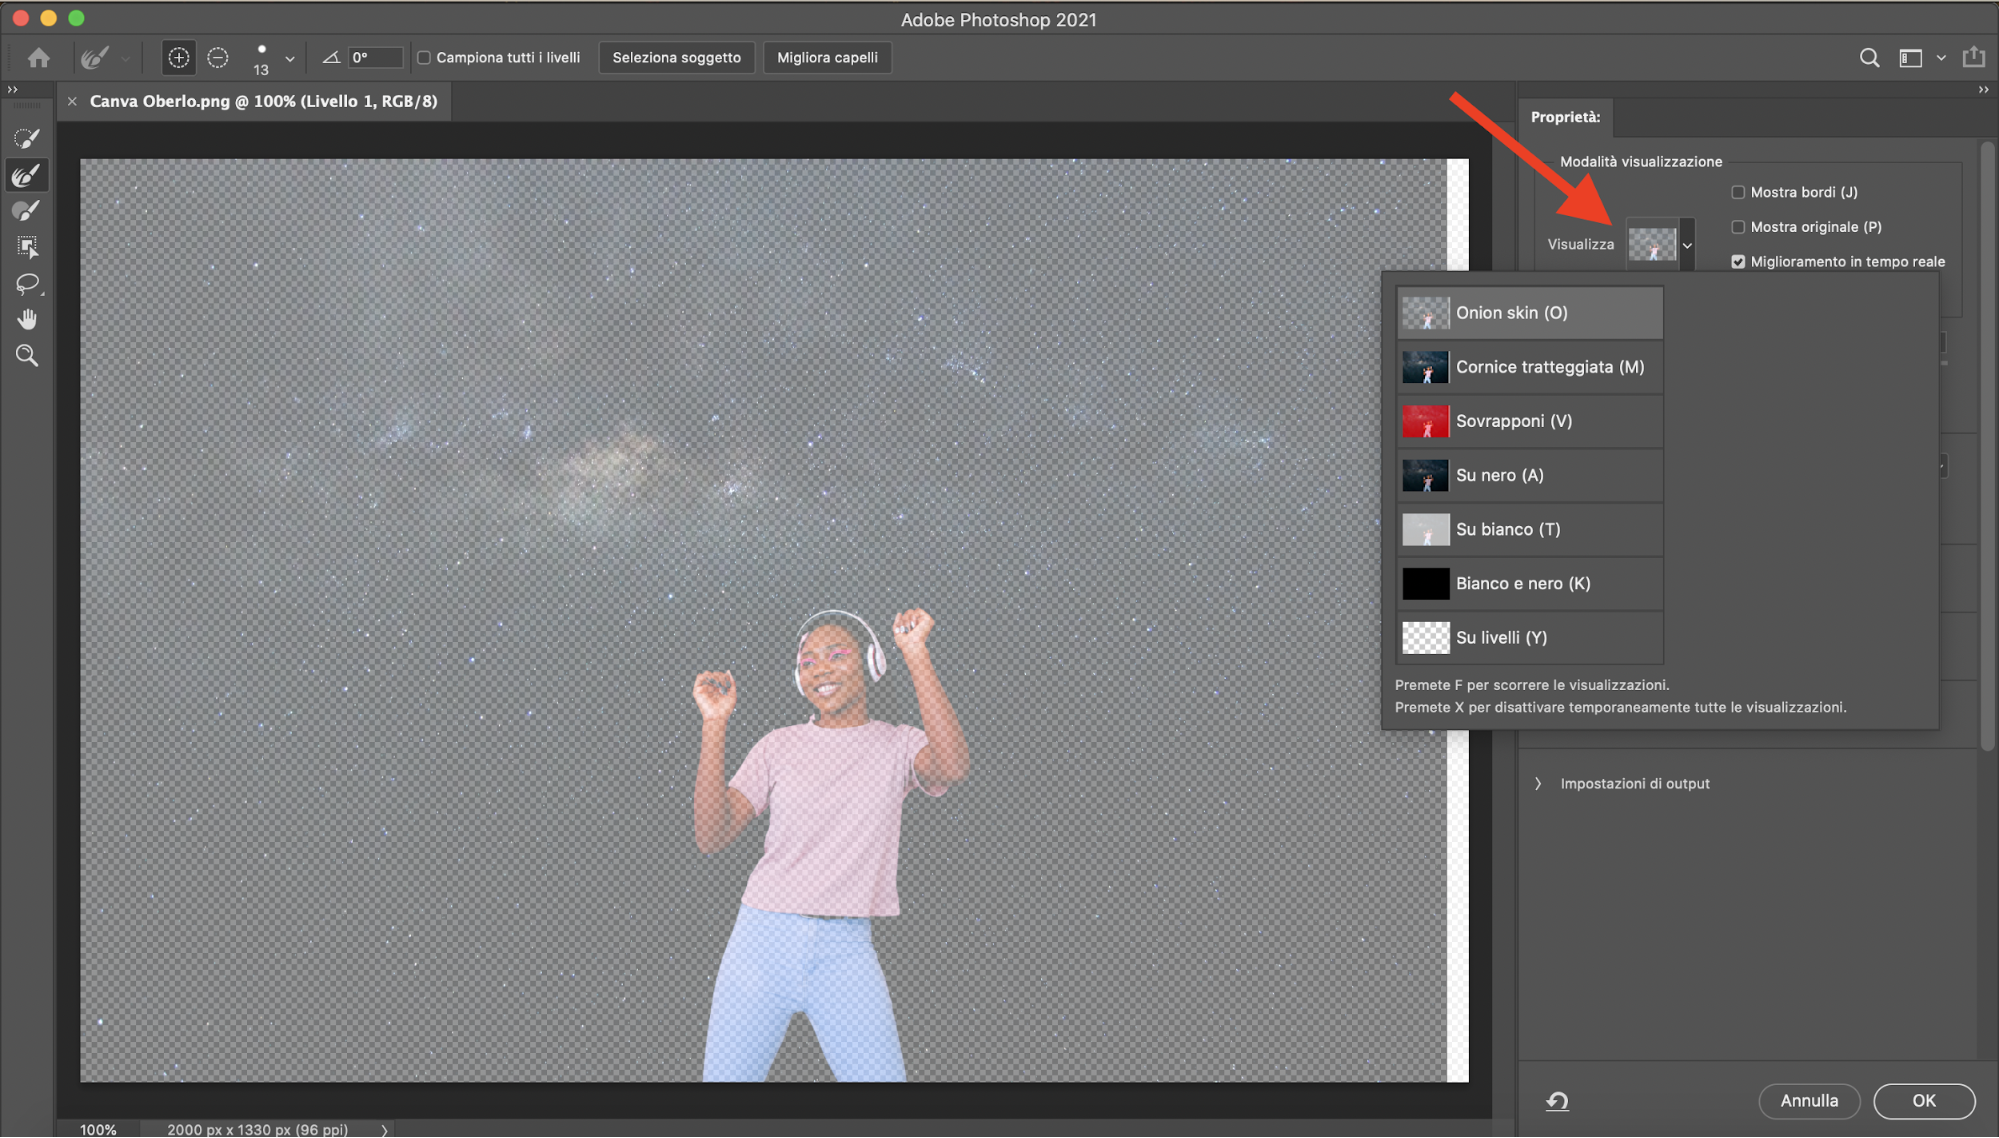Choose Su bianco (T) view mode
1999x1138 pixels.
pyautogui.click(x=1529, y=529)
